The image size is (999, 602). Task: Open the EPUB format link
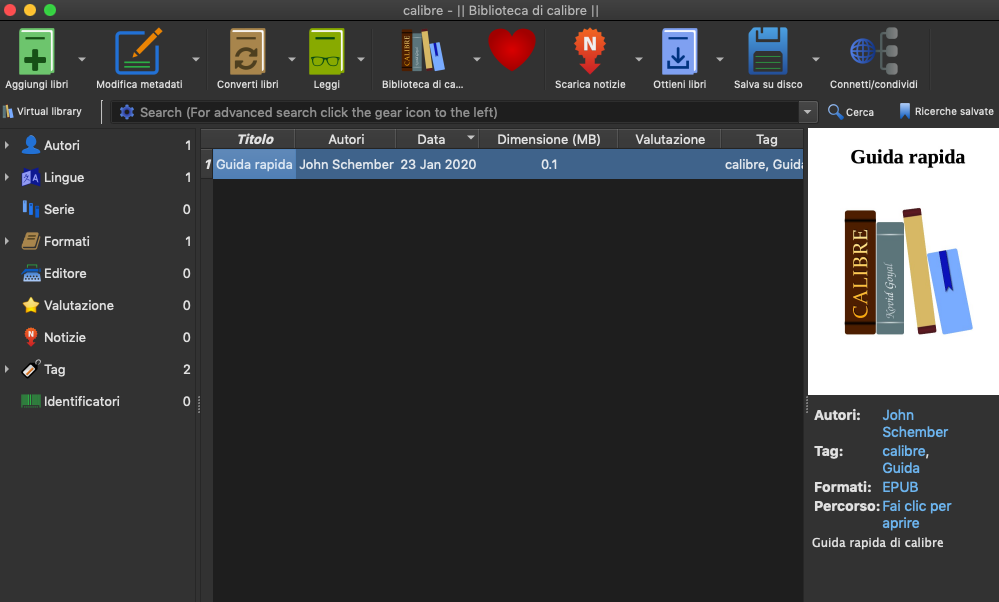[900, 487]
